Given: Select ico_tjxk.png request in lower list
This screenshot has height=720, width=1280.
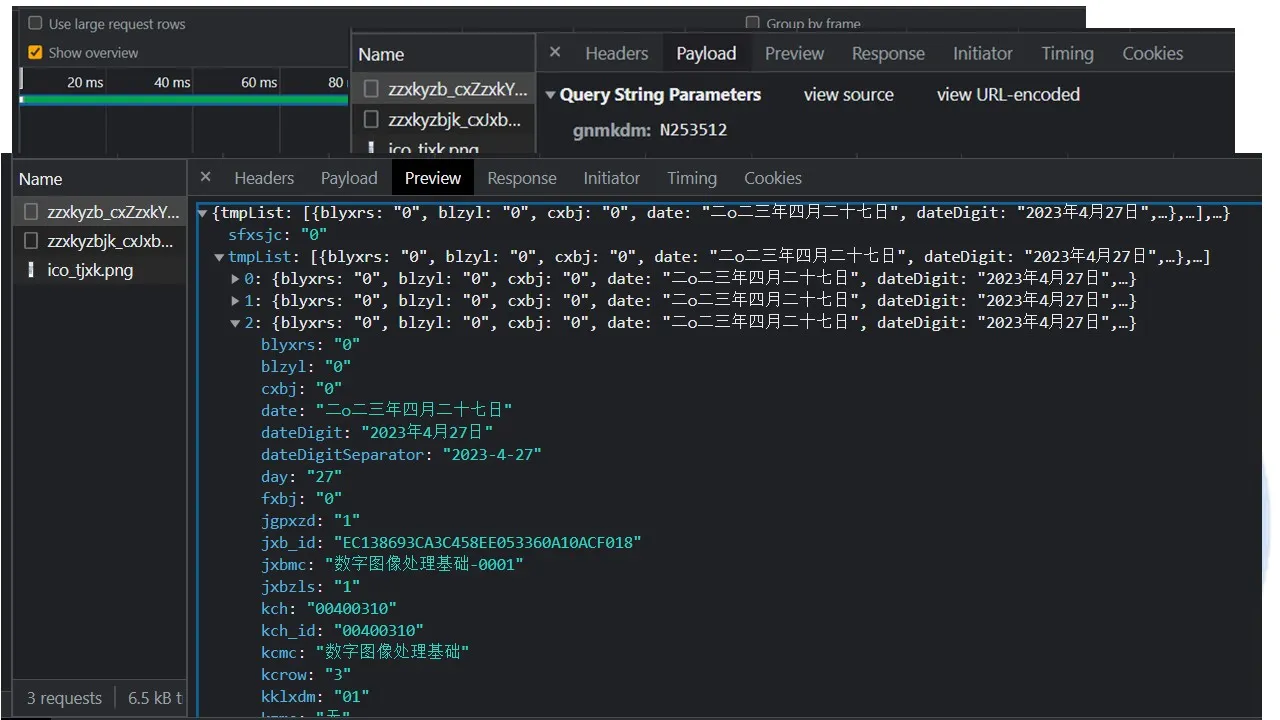Looking at the screenshot, I should (x=100, y=270).
